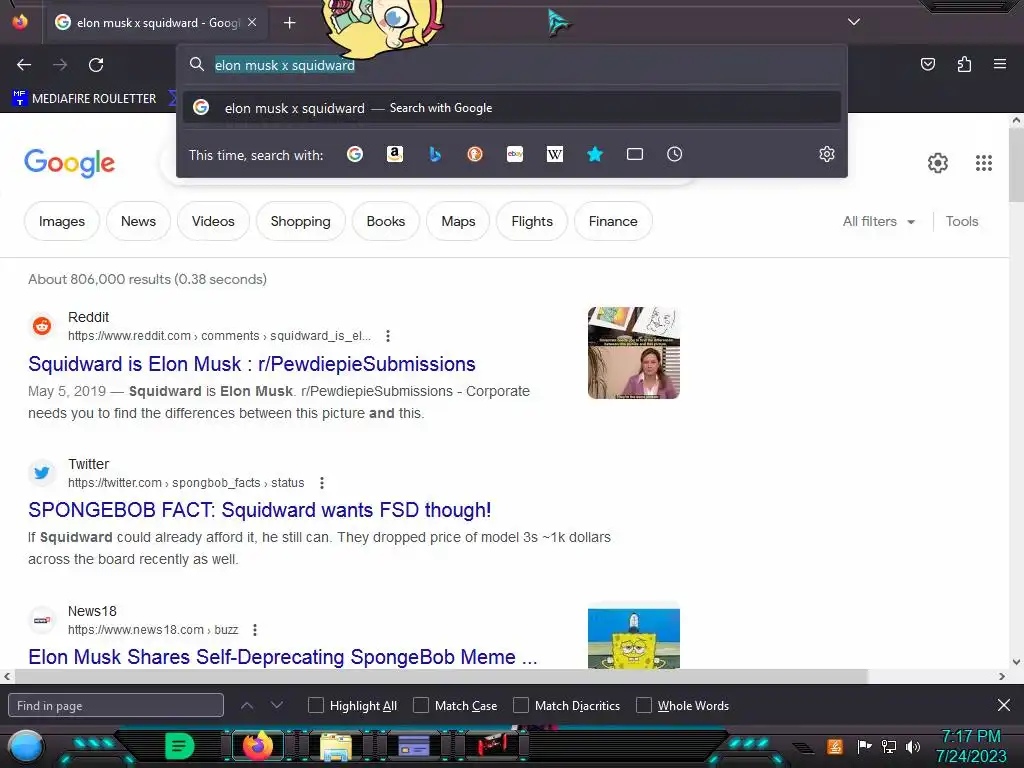
Task: Open the green notes app in taskbar
Action: 180,746
